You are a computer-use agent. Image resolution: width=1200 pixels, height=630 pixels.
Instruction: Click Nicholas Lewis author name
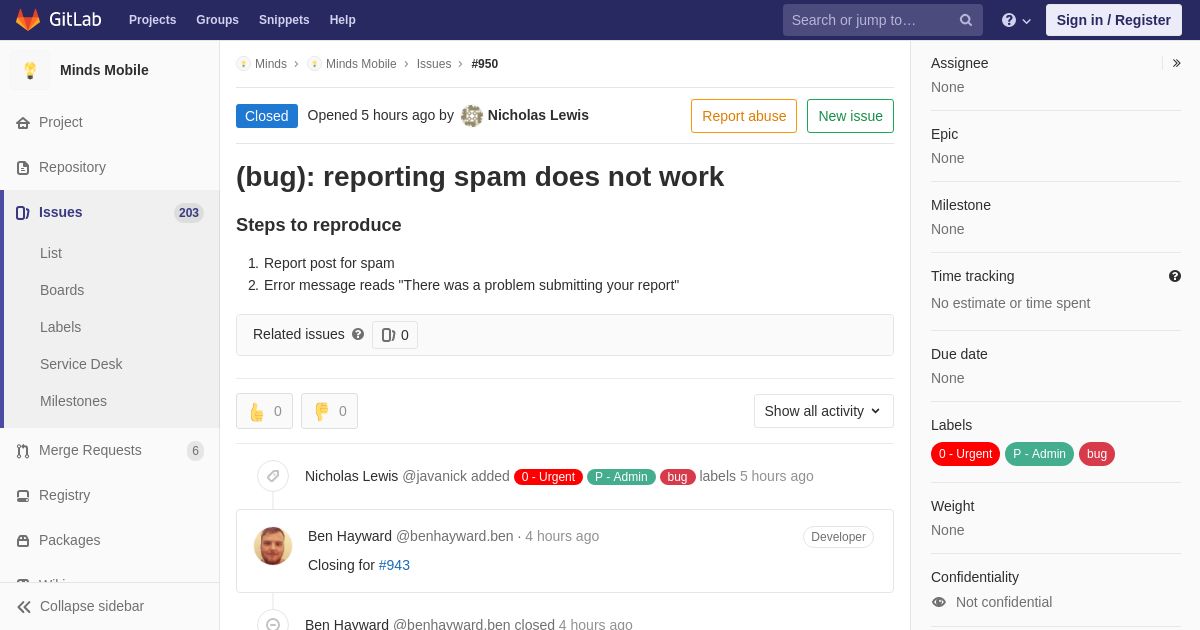[538, 115]
